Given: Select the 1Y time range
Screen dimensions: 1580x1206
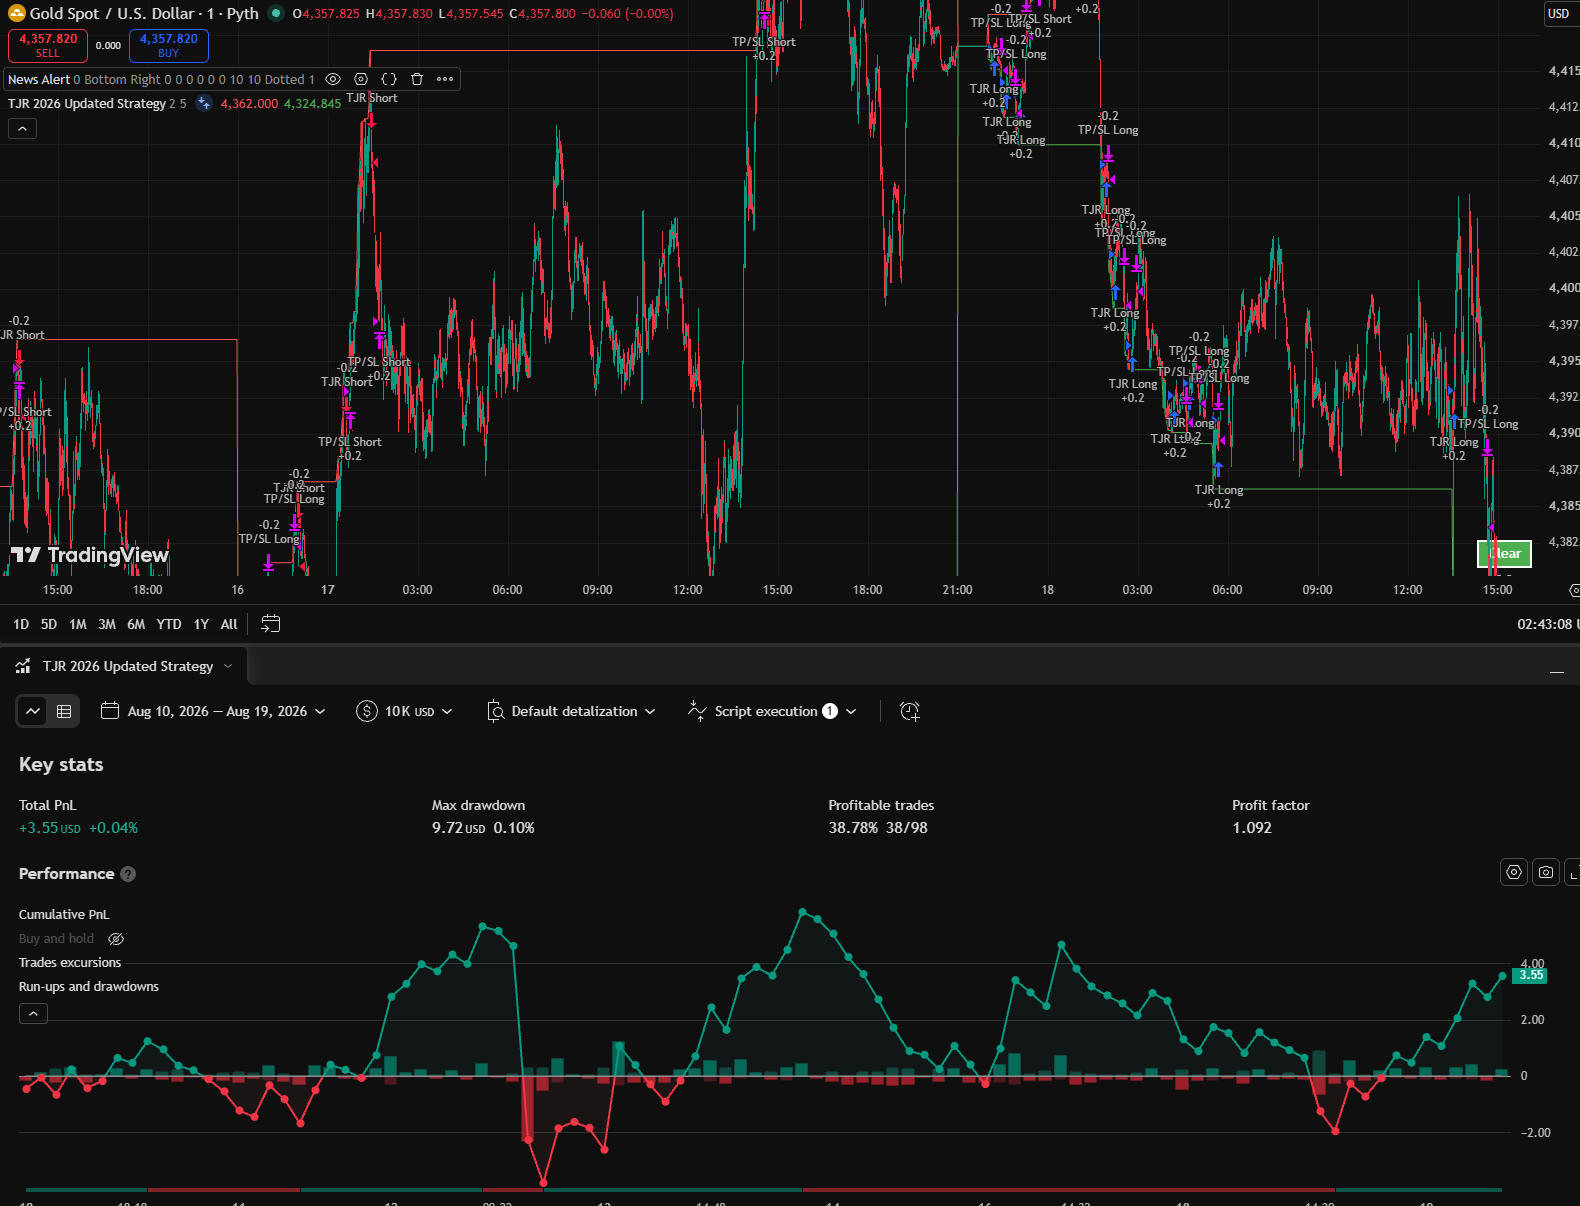Looking at the screenshot, I should tap(201, 624).
